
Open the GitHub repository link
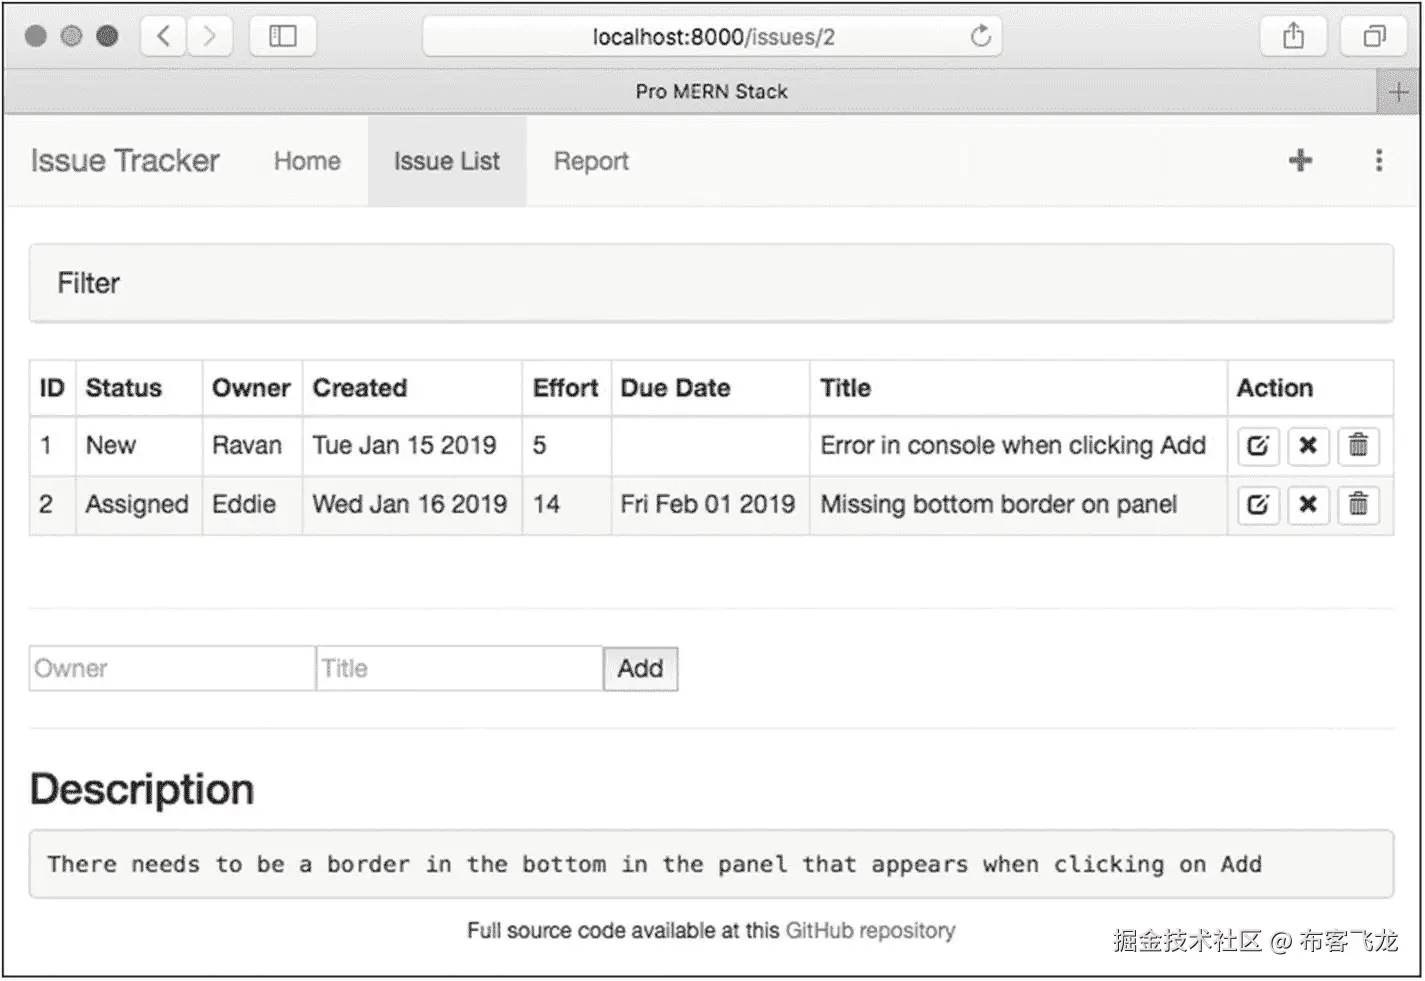pyautogui.click(x=870, y=930)
